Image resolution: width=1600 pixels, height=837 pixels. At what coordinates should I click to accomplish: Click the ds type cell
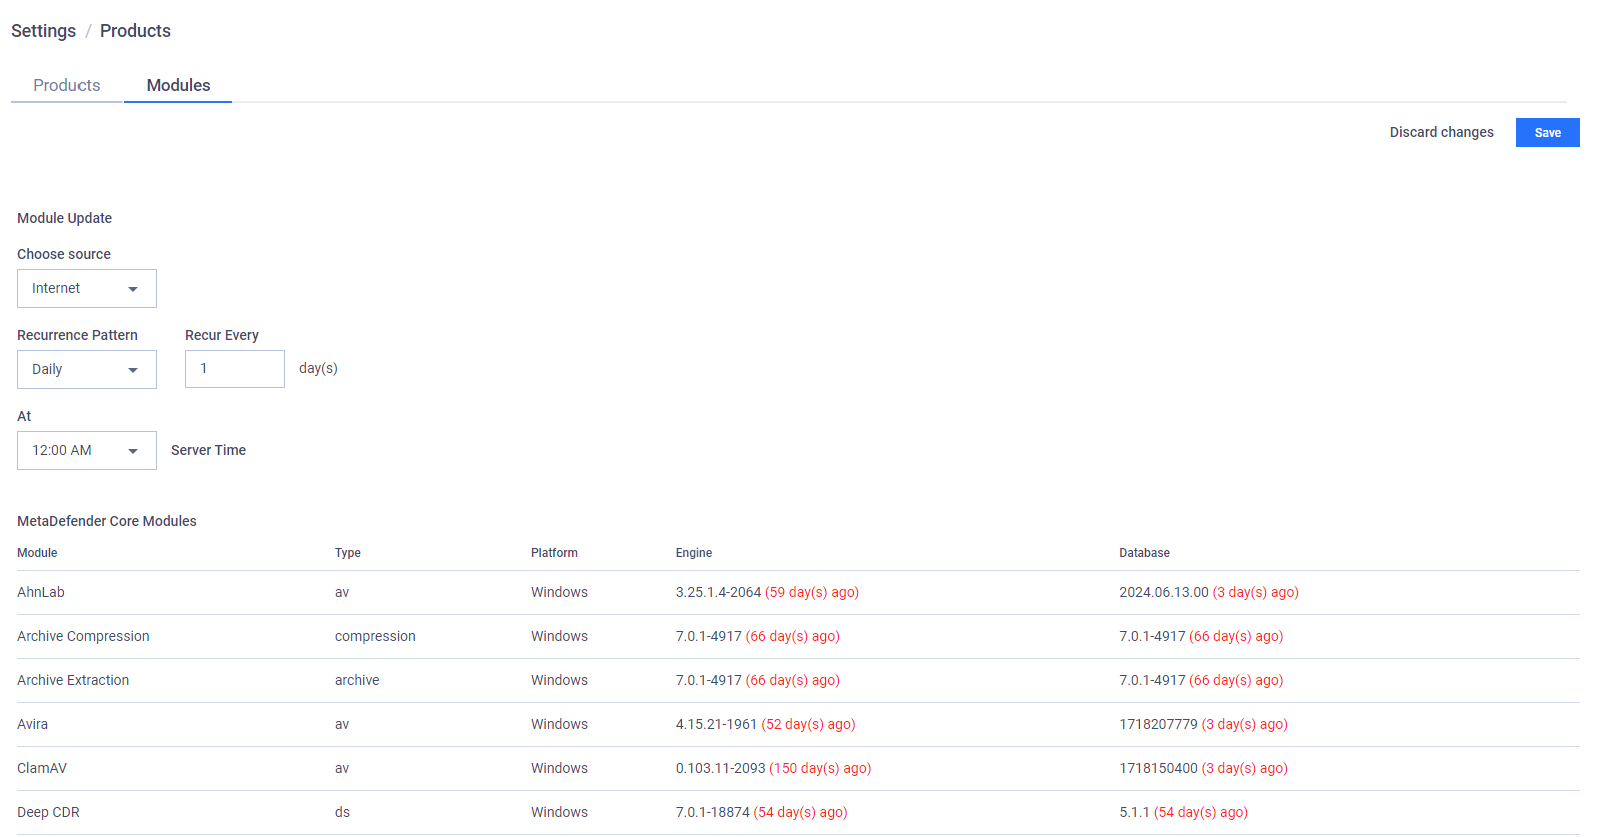[x=342, y=812]
